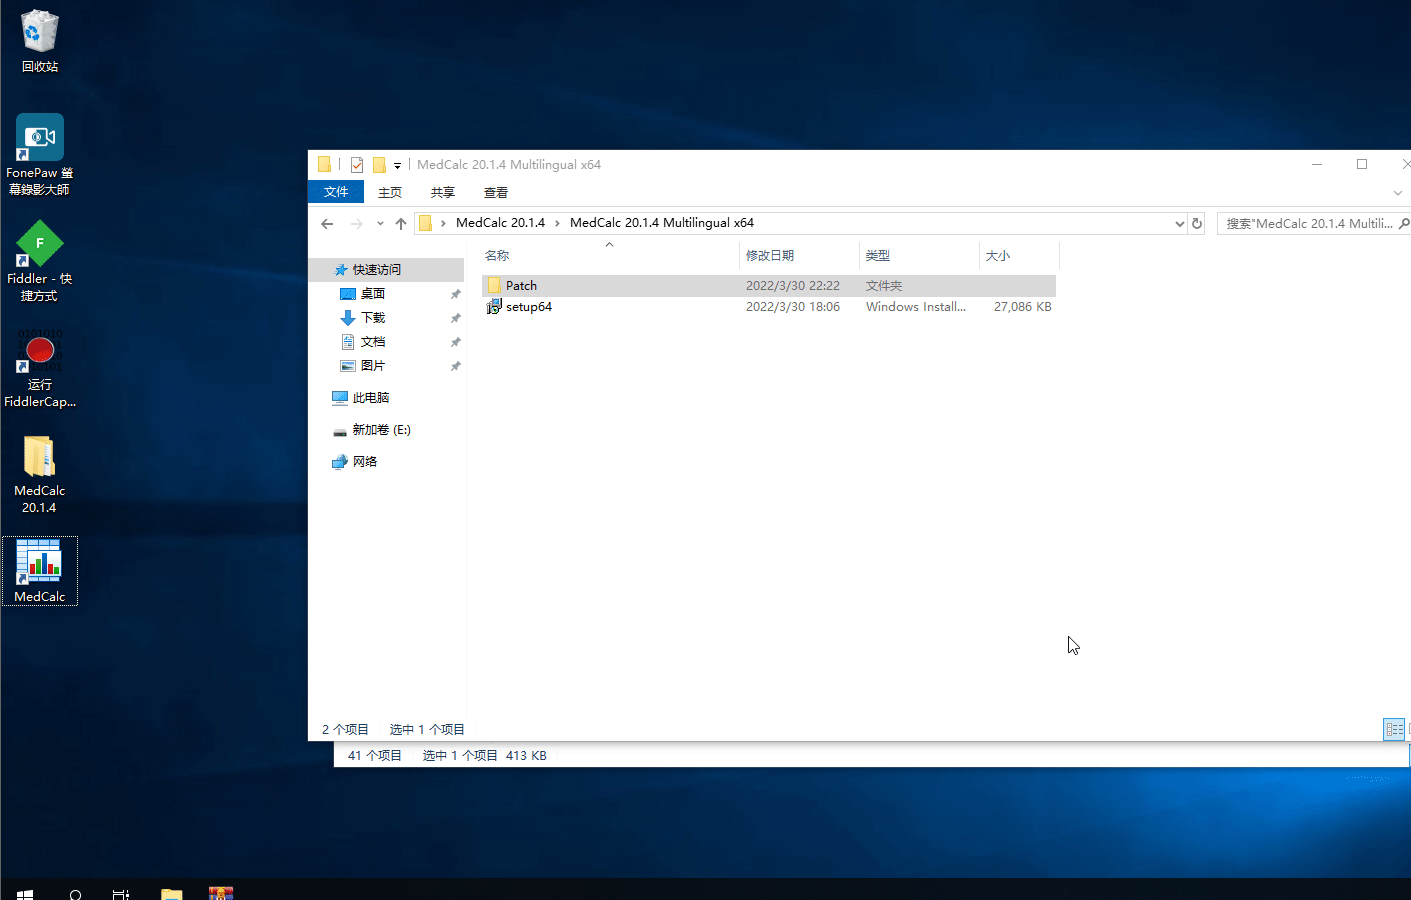Click the taskbar search circle icon
This screenshot has height=900, width=1411.
(75, 894)
